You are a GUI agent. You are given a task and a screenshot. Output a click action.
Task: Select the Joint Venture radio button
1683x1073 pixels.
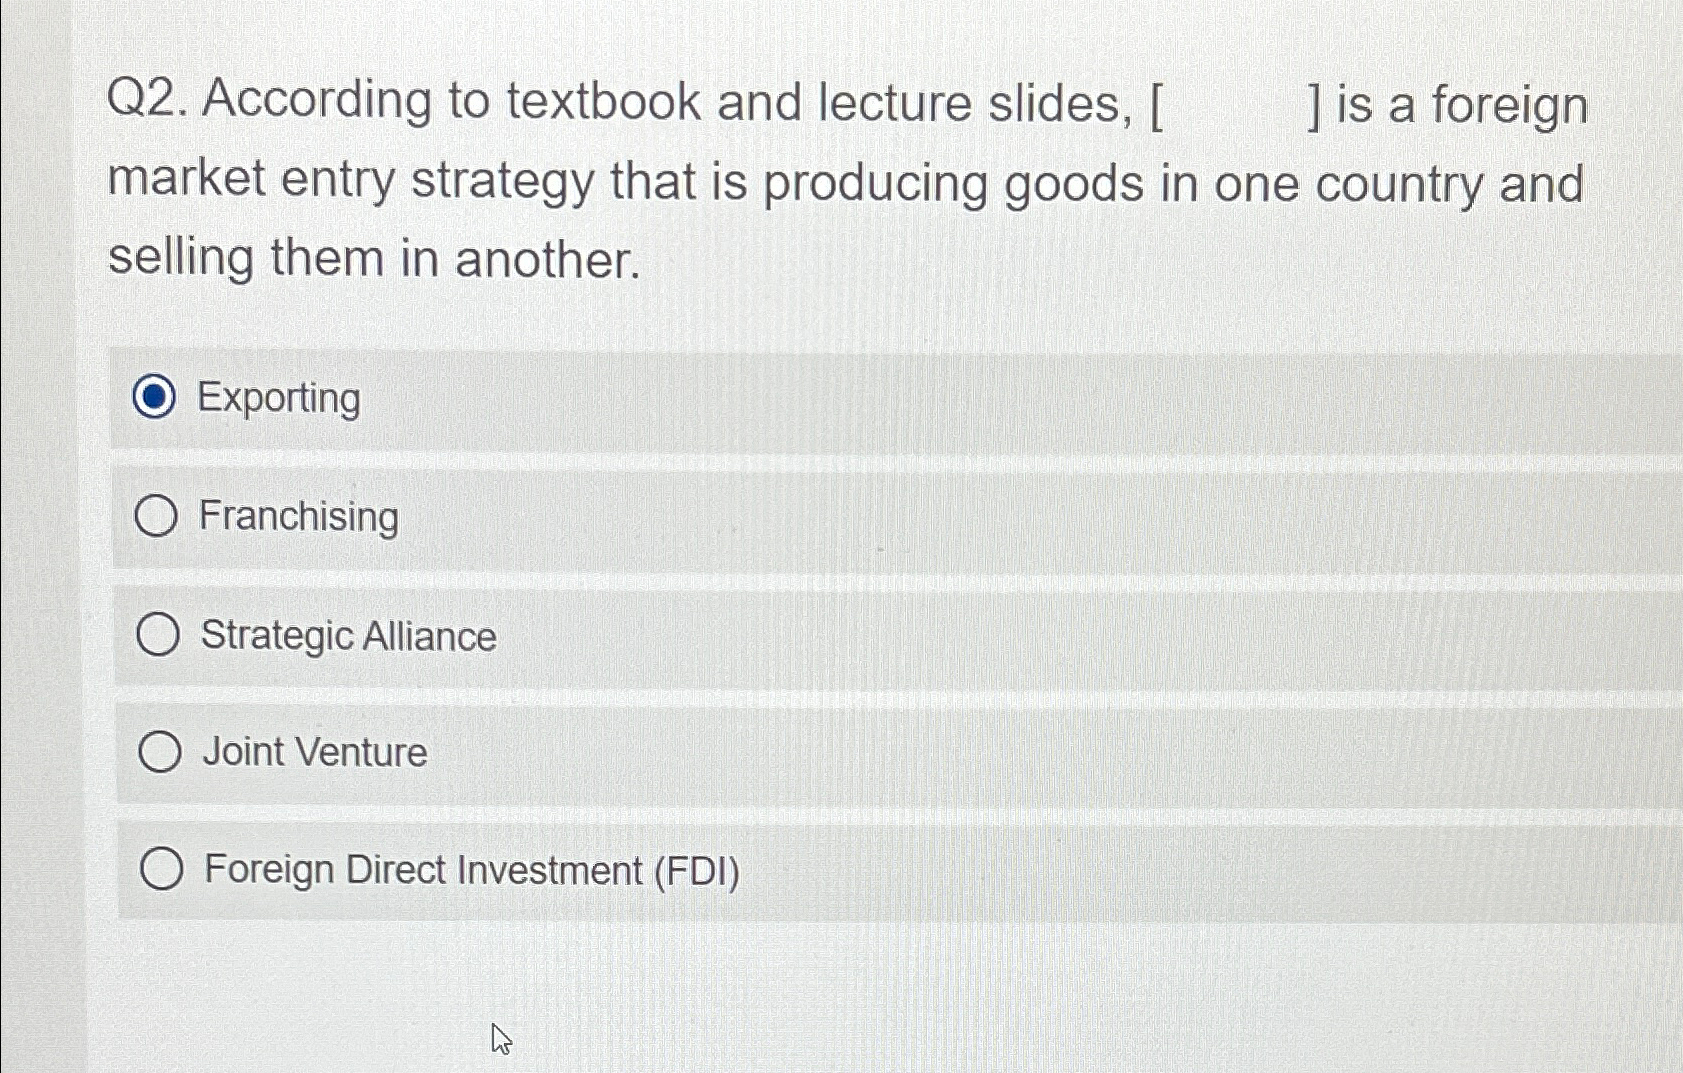coord(162,751)
